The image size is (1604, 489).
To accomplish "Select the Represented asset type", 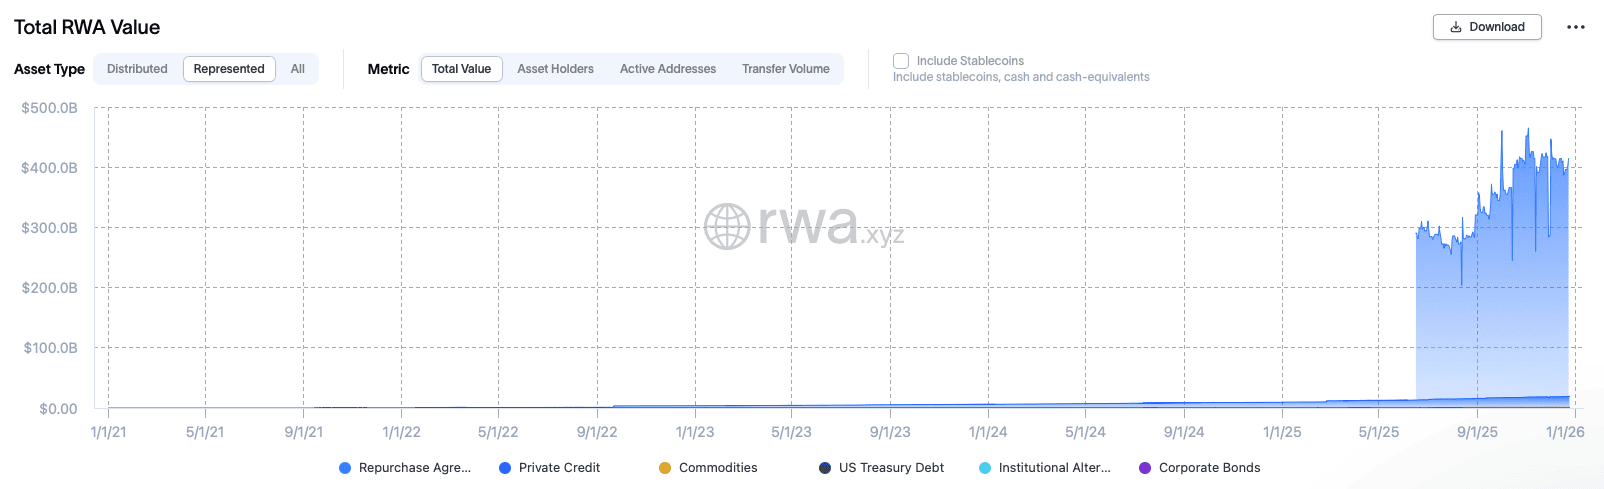I will click(x=229, y=69).
